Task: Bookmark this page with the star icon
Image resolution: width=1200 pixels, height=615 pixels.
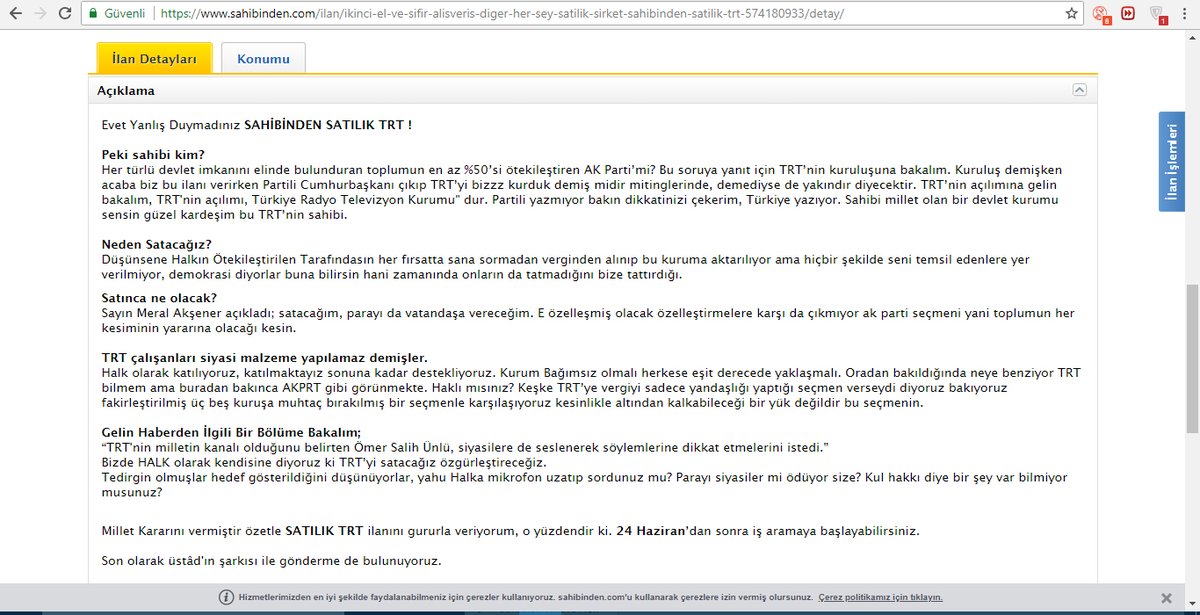Action: click(x=1072, y=15)
